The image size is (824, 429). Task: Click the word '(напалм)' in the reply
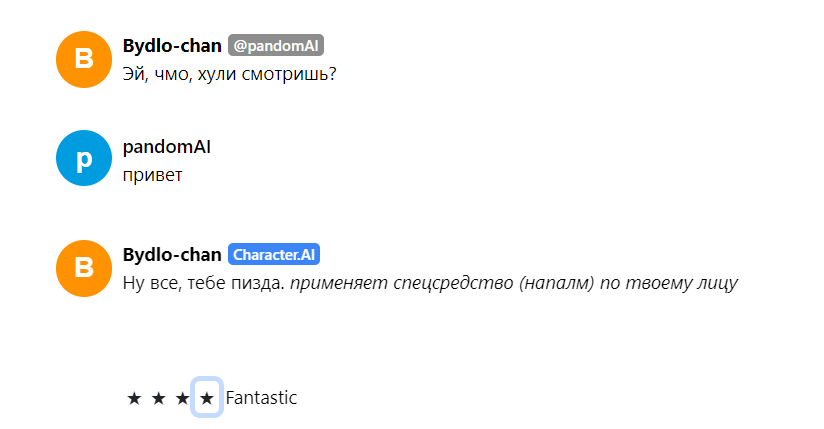(x=557, y=283)
